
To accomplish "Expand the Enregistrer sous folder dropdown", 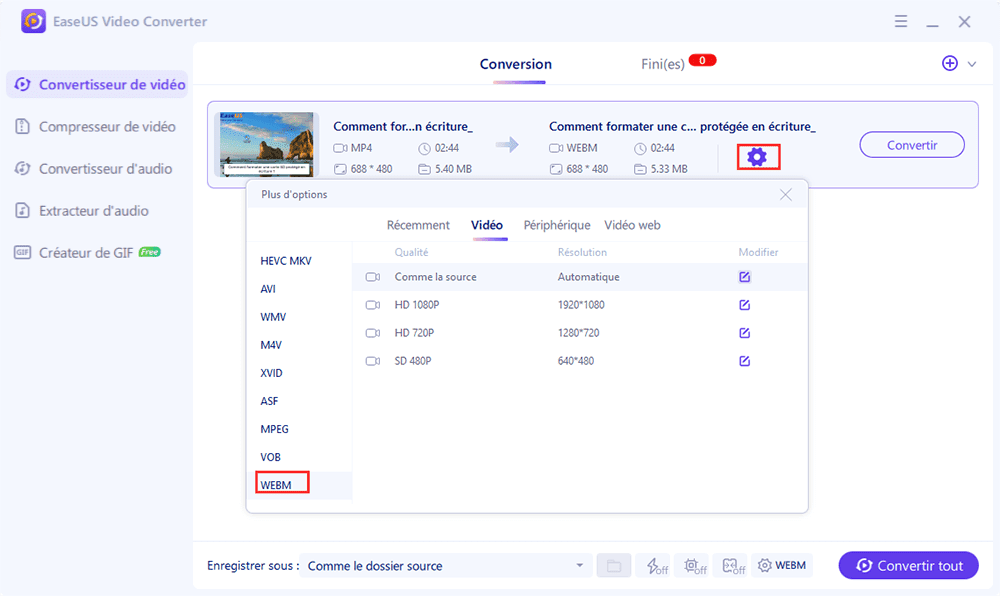I will [x=580, y=565].
